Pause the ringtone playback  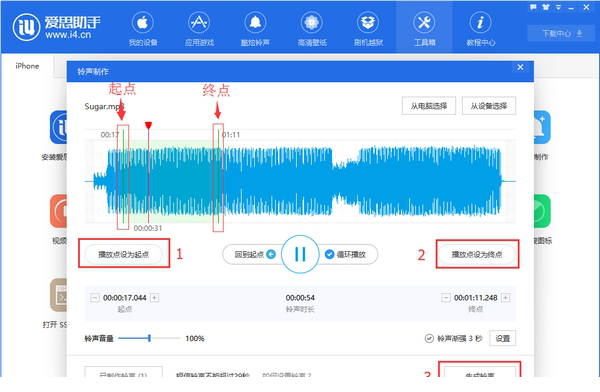coord(300,254)
